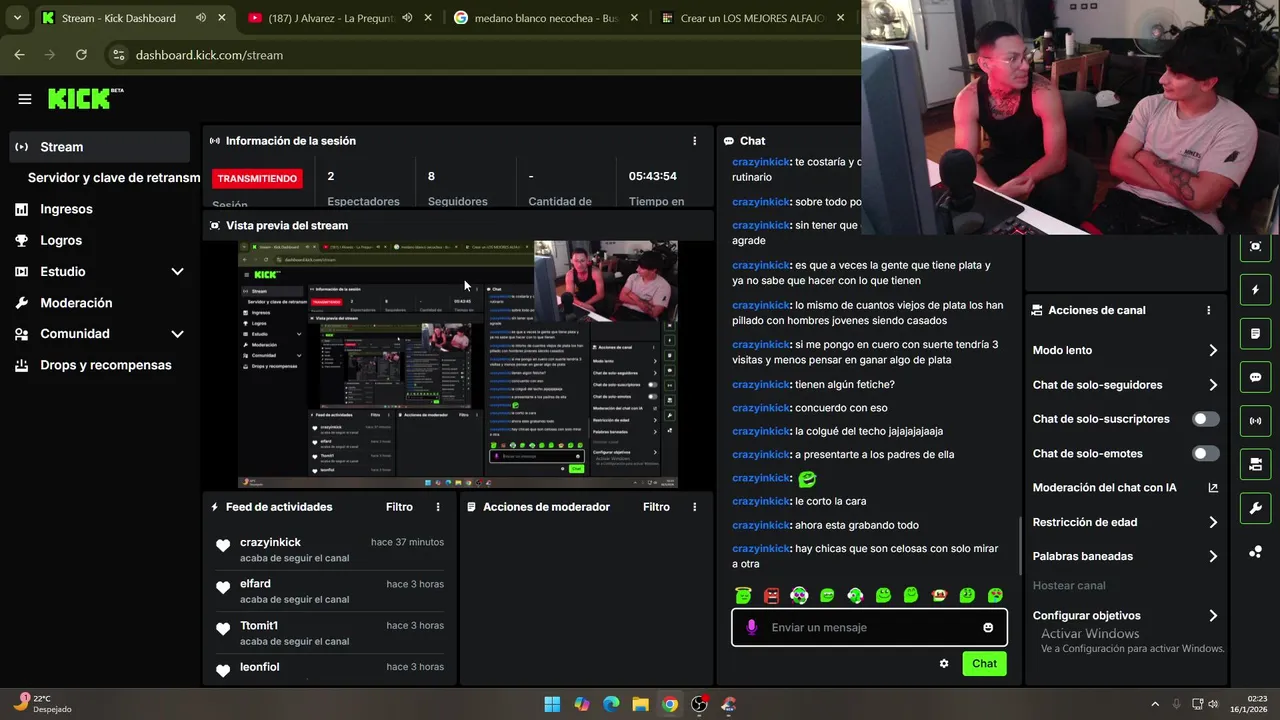
Task: Click the Chat panel speech bubble icon
Action: (x=729, y=141)
